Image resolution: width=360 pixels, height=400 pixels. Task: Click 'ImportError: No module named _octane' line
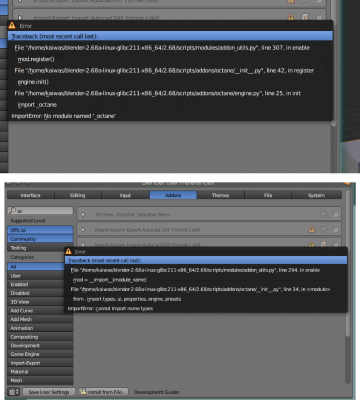pyautogui.click(x=63, y=116)
